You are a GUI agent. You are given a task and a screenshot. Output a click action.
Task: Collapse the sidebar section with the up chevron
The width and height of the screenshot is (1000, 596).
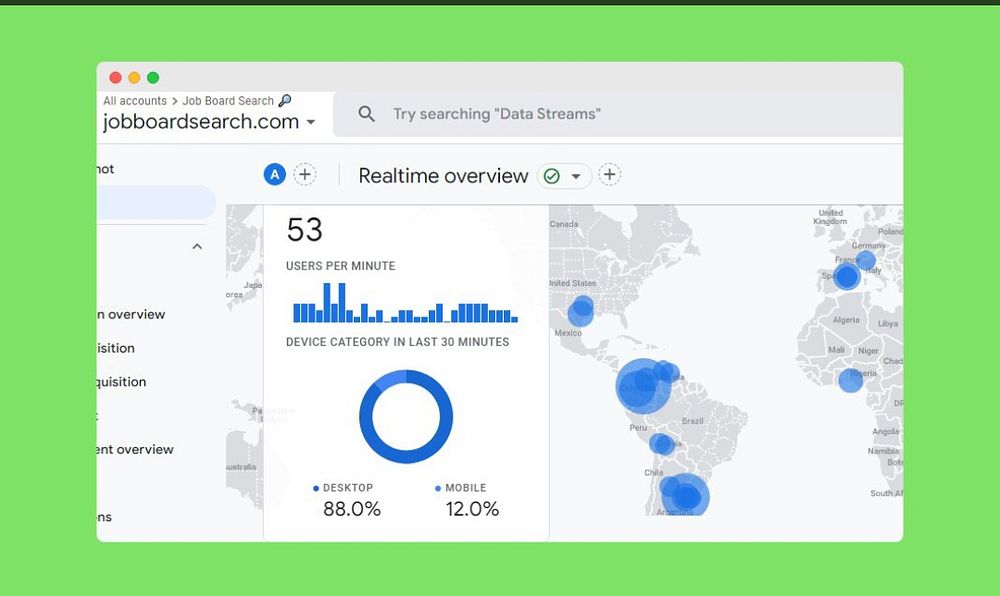[x=198, y=247]
